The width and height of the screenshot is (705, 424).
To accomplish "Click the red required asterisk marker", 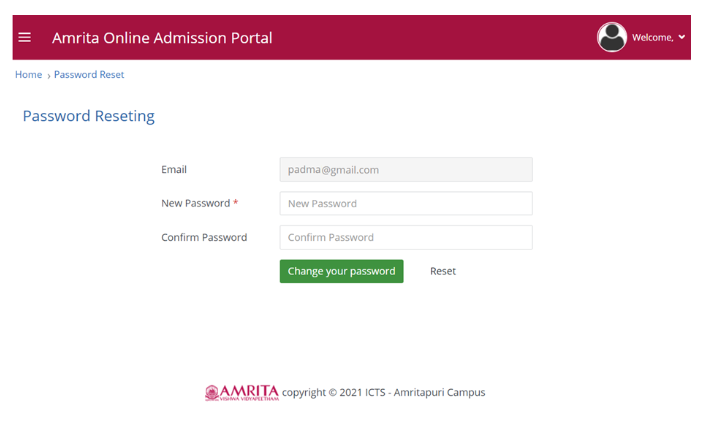I will tap(236, 203).
